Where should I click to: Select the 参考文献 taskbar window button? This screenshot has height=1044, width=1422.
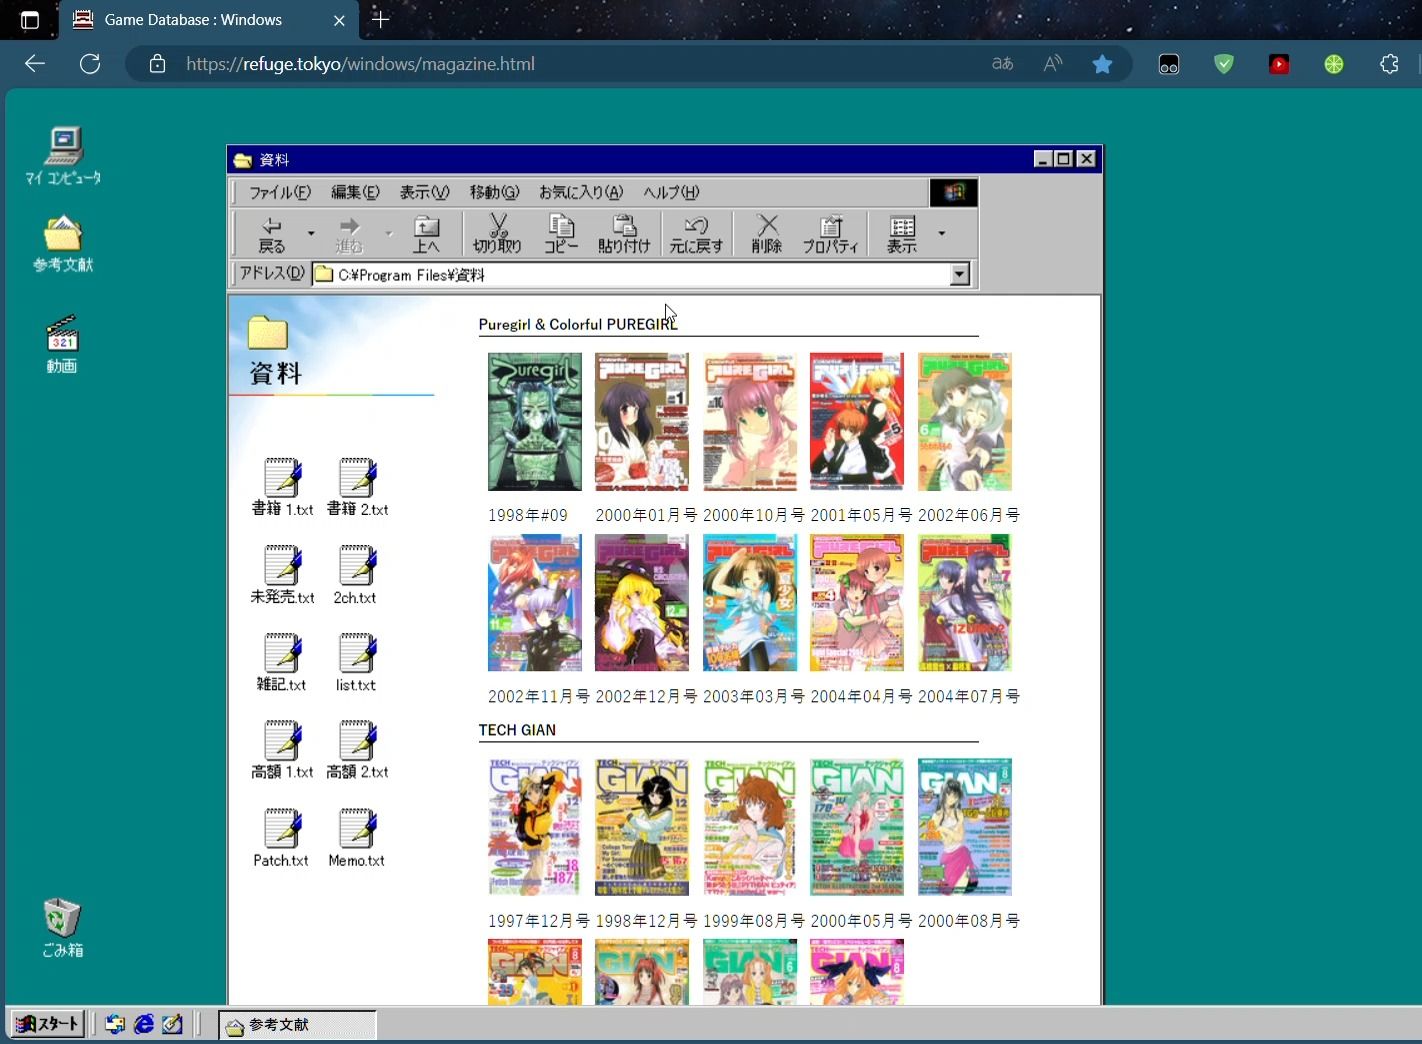pyautogui.click(x=298, y=1025)
